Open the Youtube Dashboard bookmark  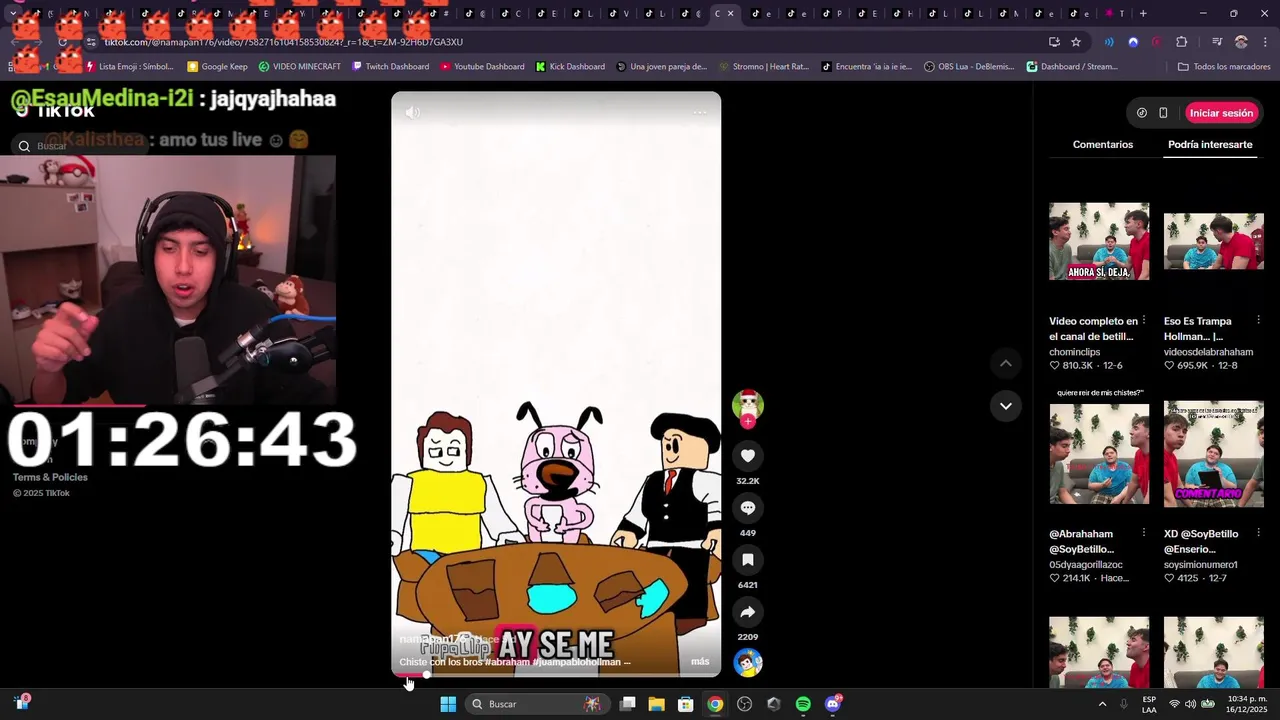pyautogui.click(x=482, y=67)
